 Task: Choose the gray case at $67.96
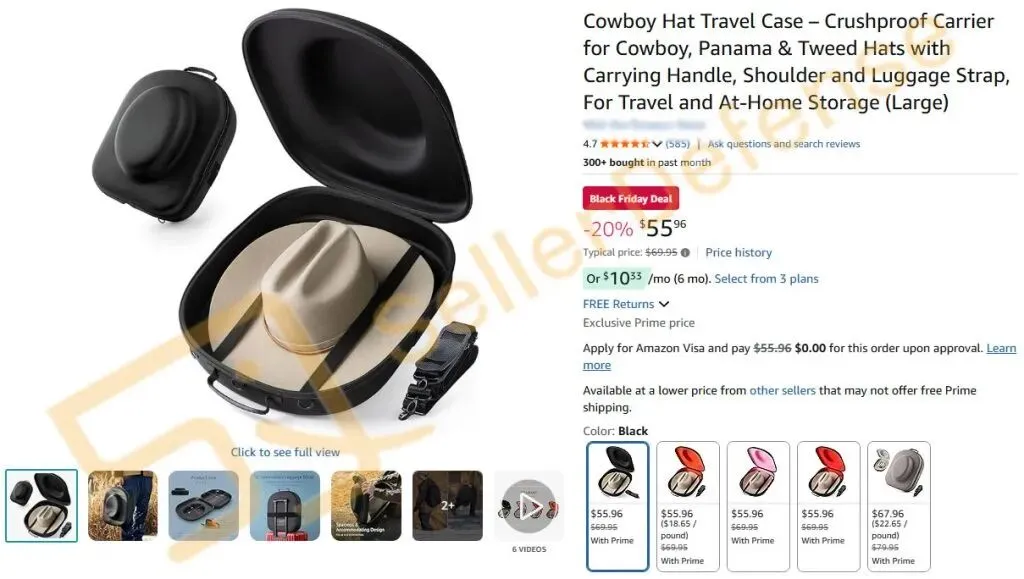click(899, 506)
